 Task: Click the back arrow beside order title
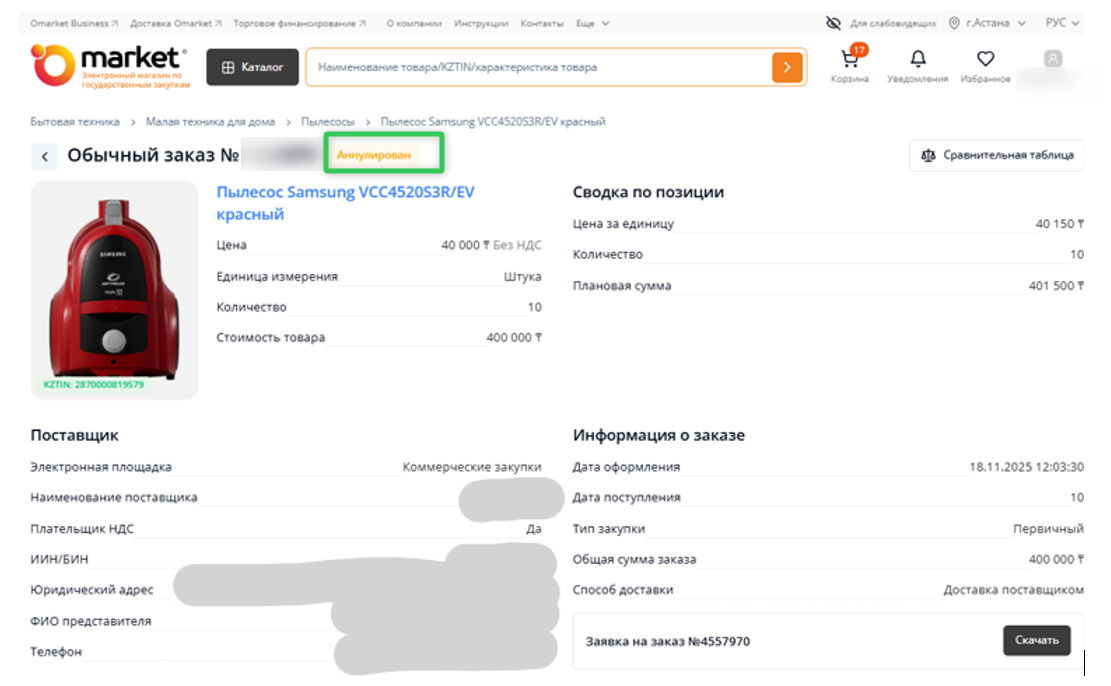pyautogui.click(x=44, y=156)
